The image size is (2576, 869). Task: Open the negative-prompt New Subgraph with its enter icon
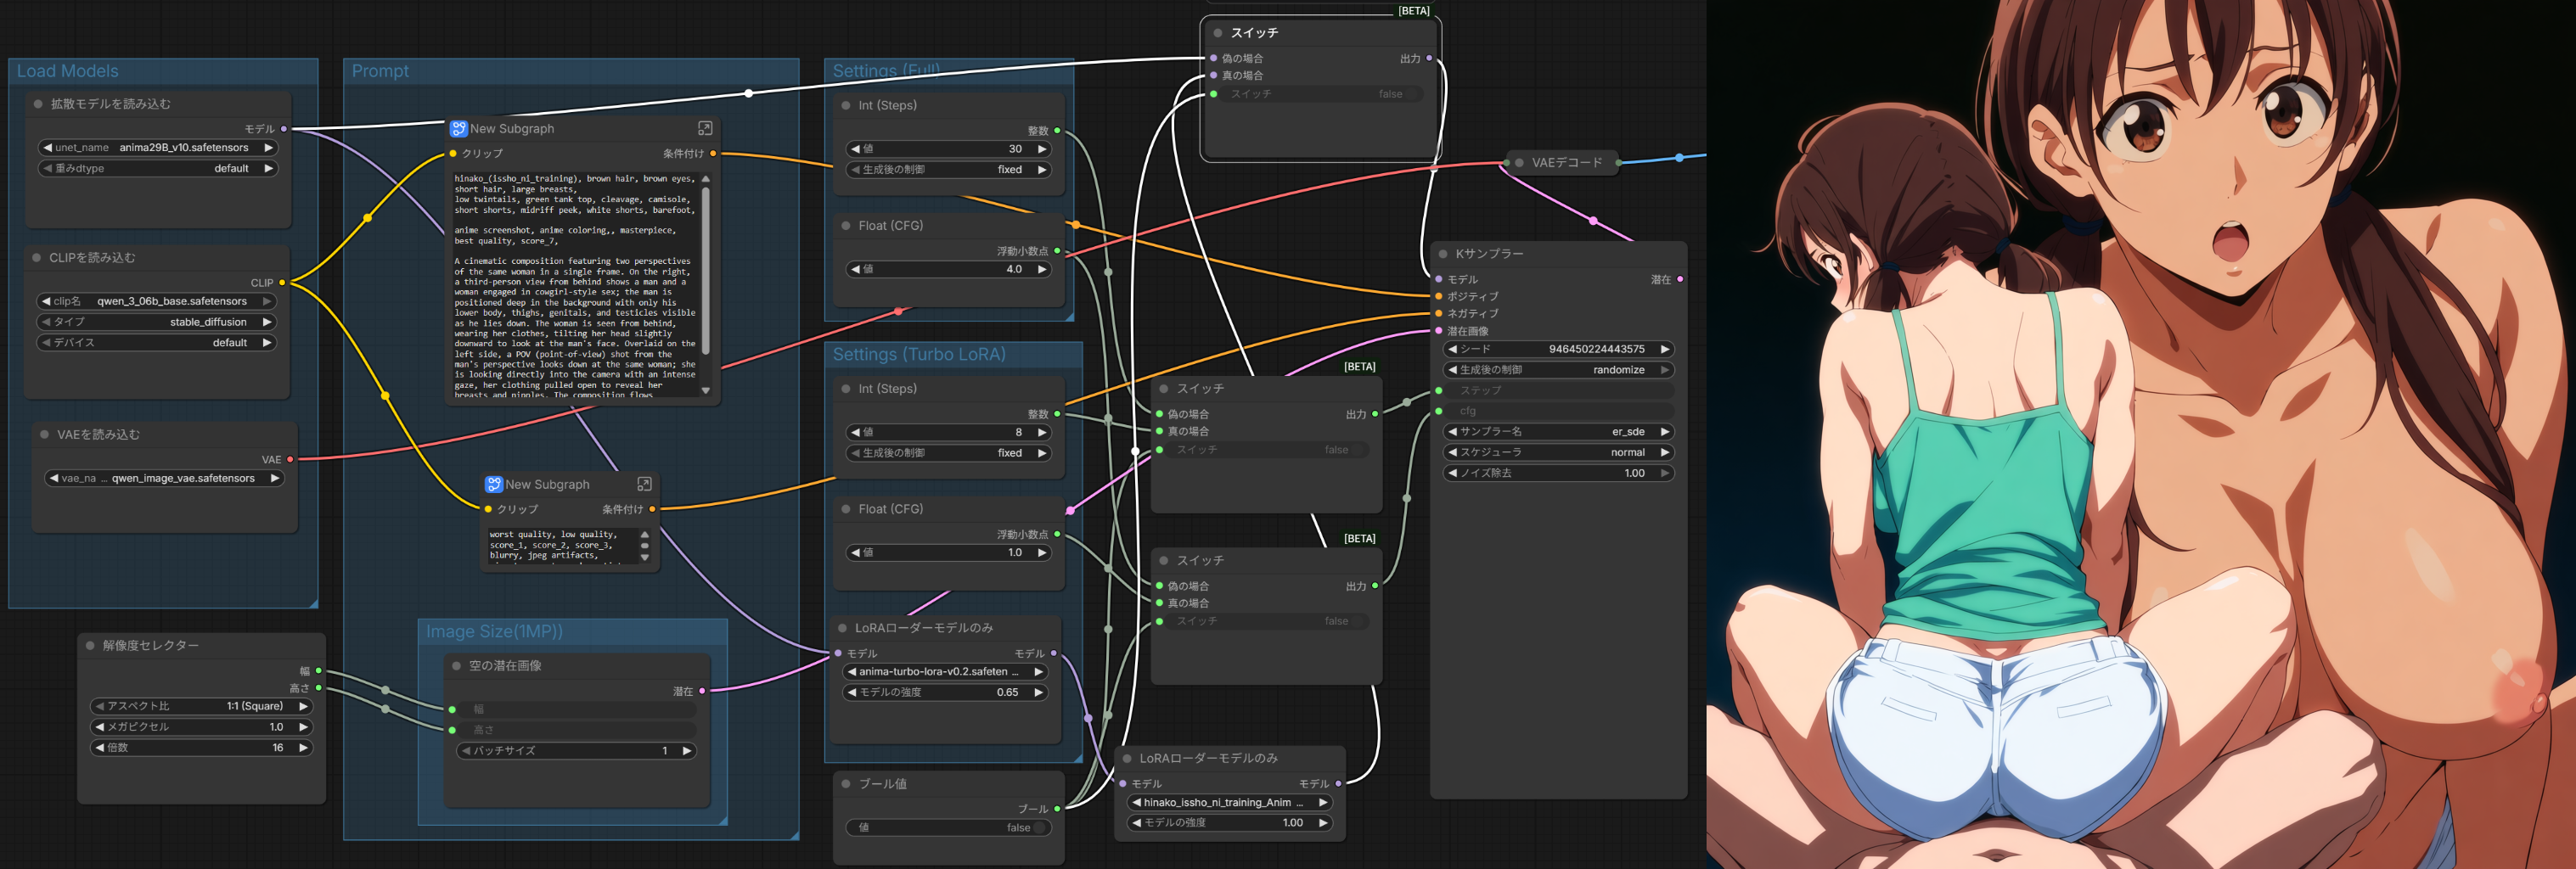pyautogui.click(x=645, y=485)
